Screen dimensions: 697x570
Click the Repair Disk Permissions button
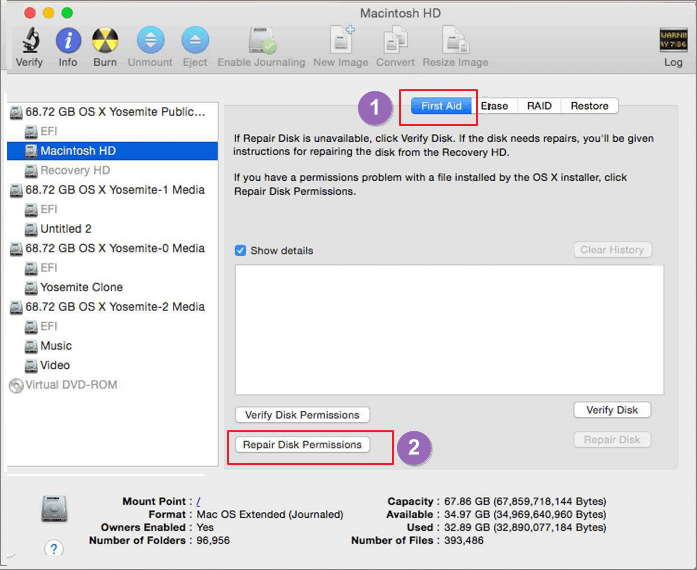pyautogui.click(x=302, y=444)
